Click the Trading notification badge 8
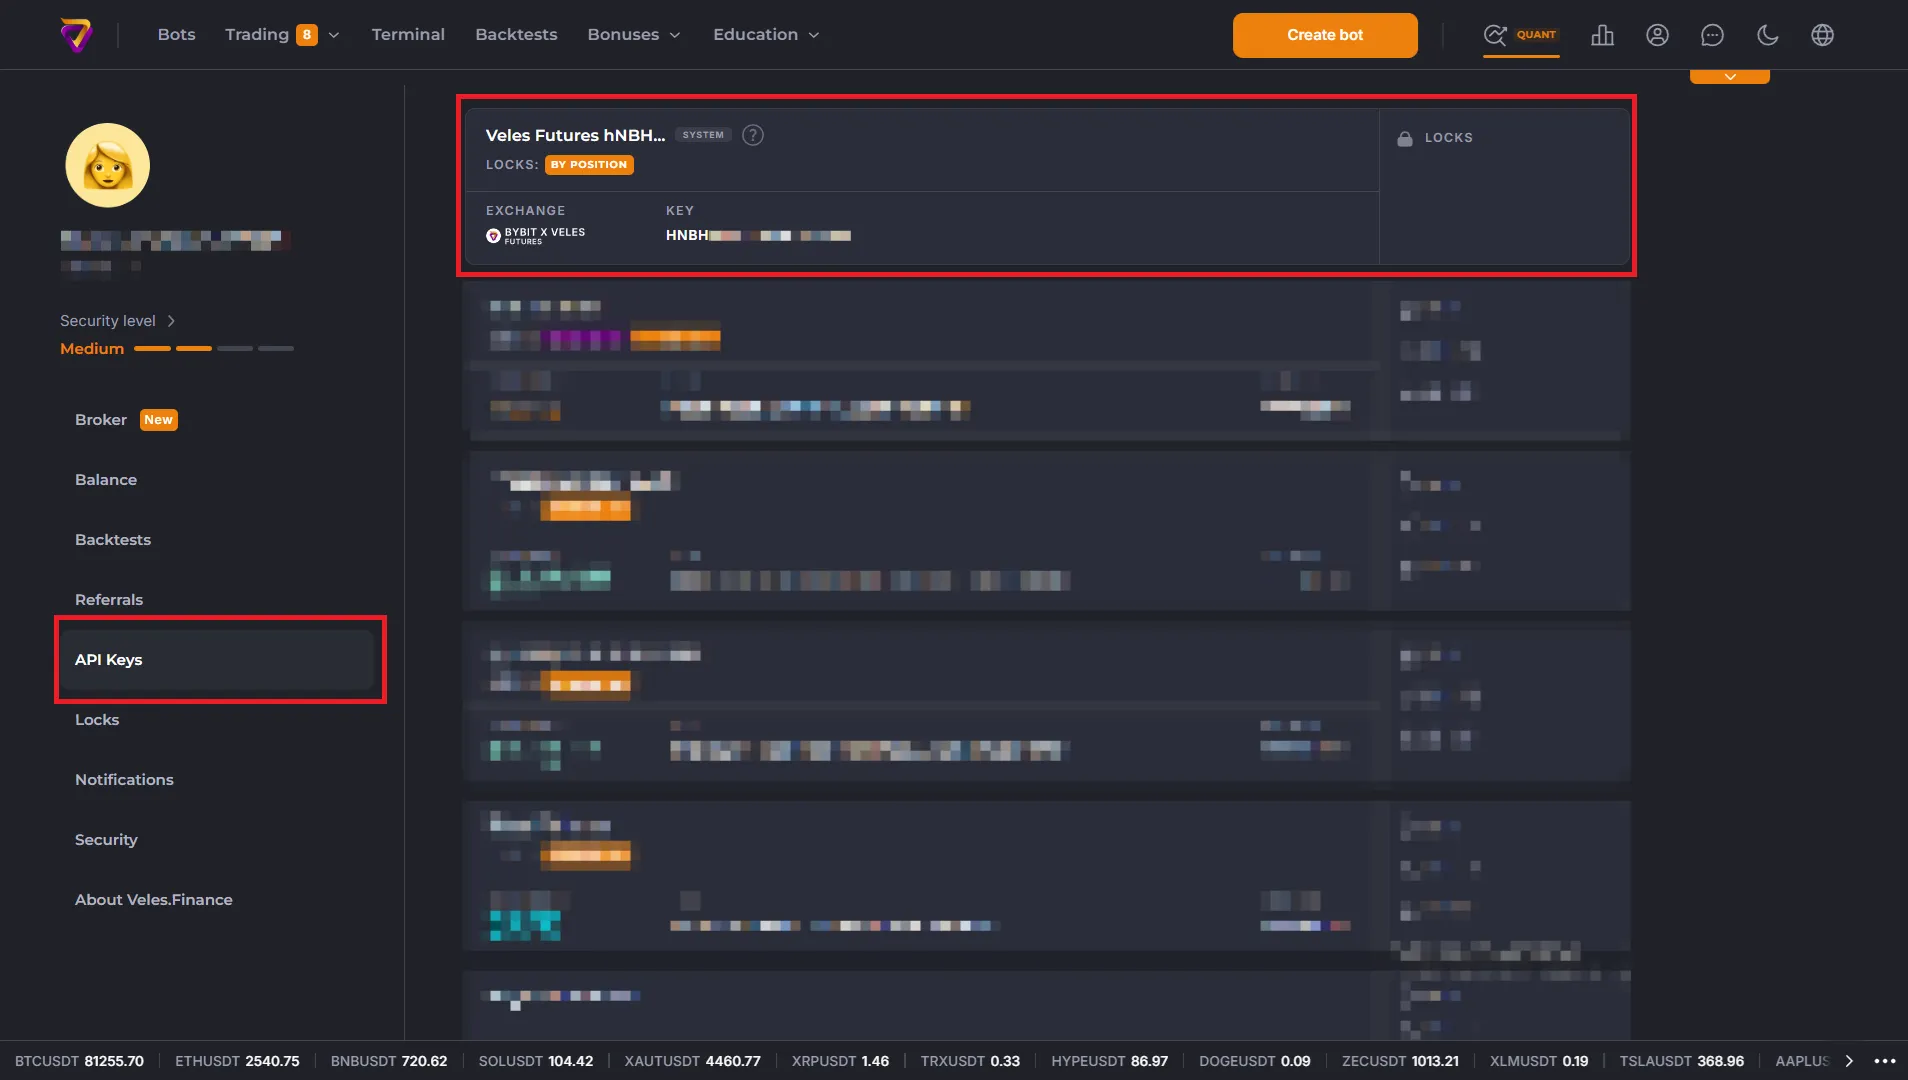 click(x=307, y=35)
